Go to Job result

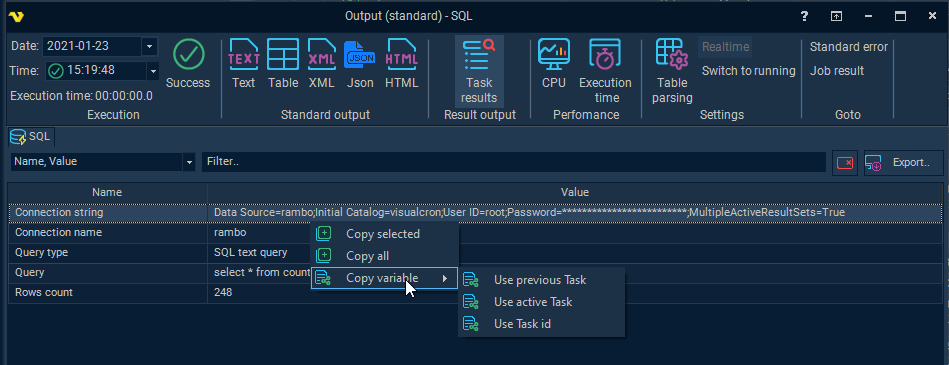click(837, 71)
